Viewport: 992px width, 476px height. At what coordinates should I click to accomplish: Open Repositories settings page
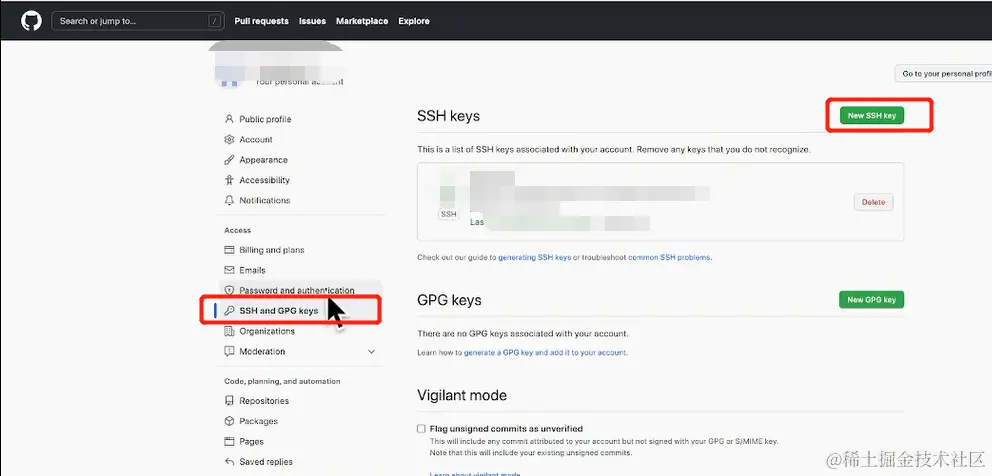pyautogui.click(x=264, y=401)
